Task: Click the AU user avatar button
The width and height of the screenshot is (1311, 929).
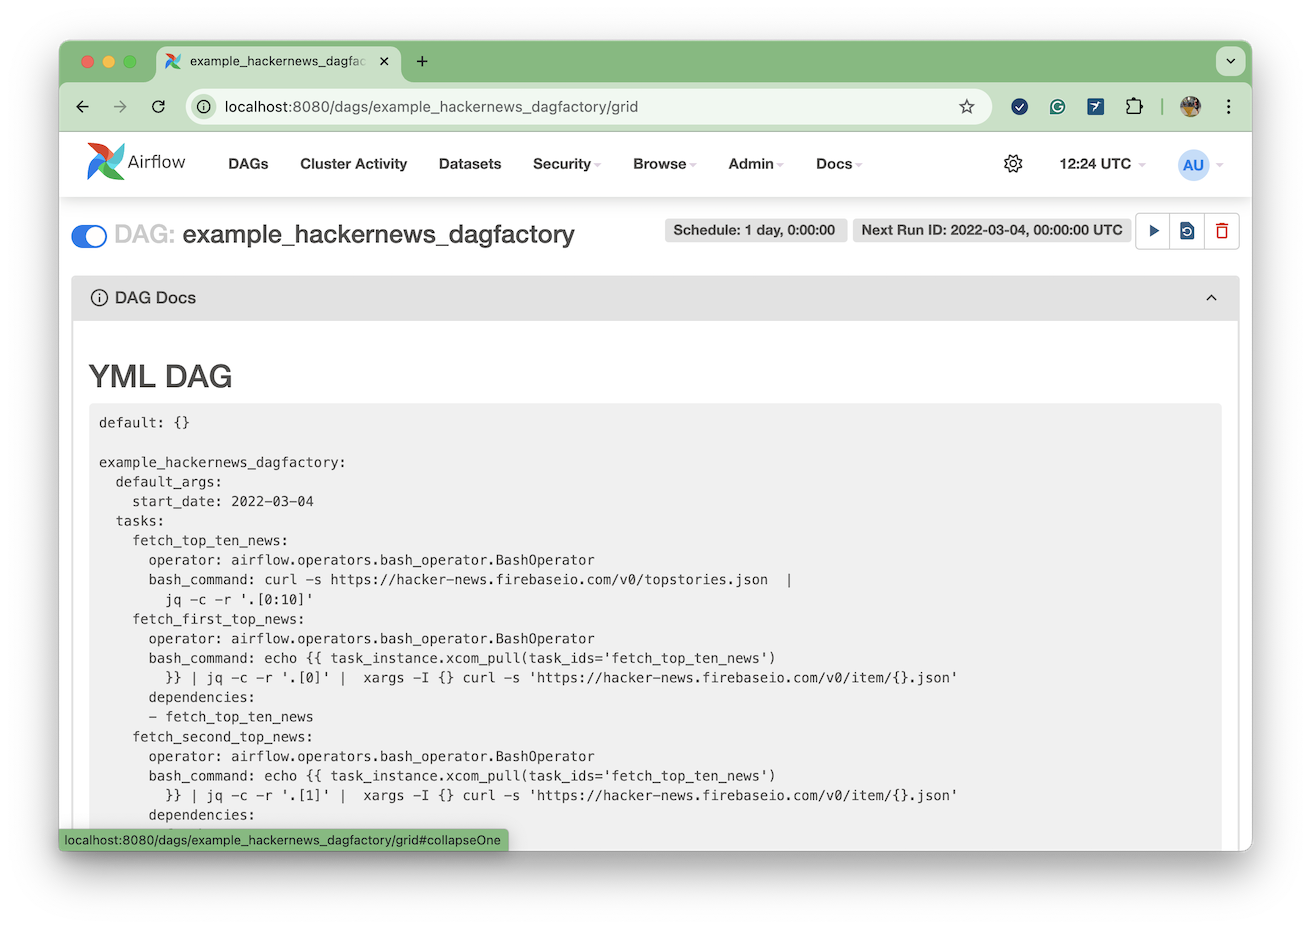Action: (1194, 165)
